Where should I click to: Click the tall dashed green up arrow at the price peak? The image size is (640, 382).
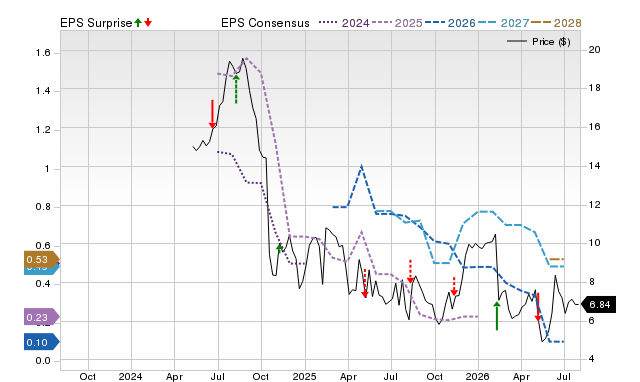click(x=236, y=89)
